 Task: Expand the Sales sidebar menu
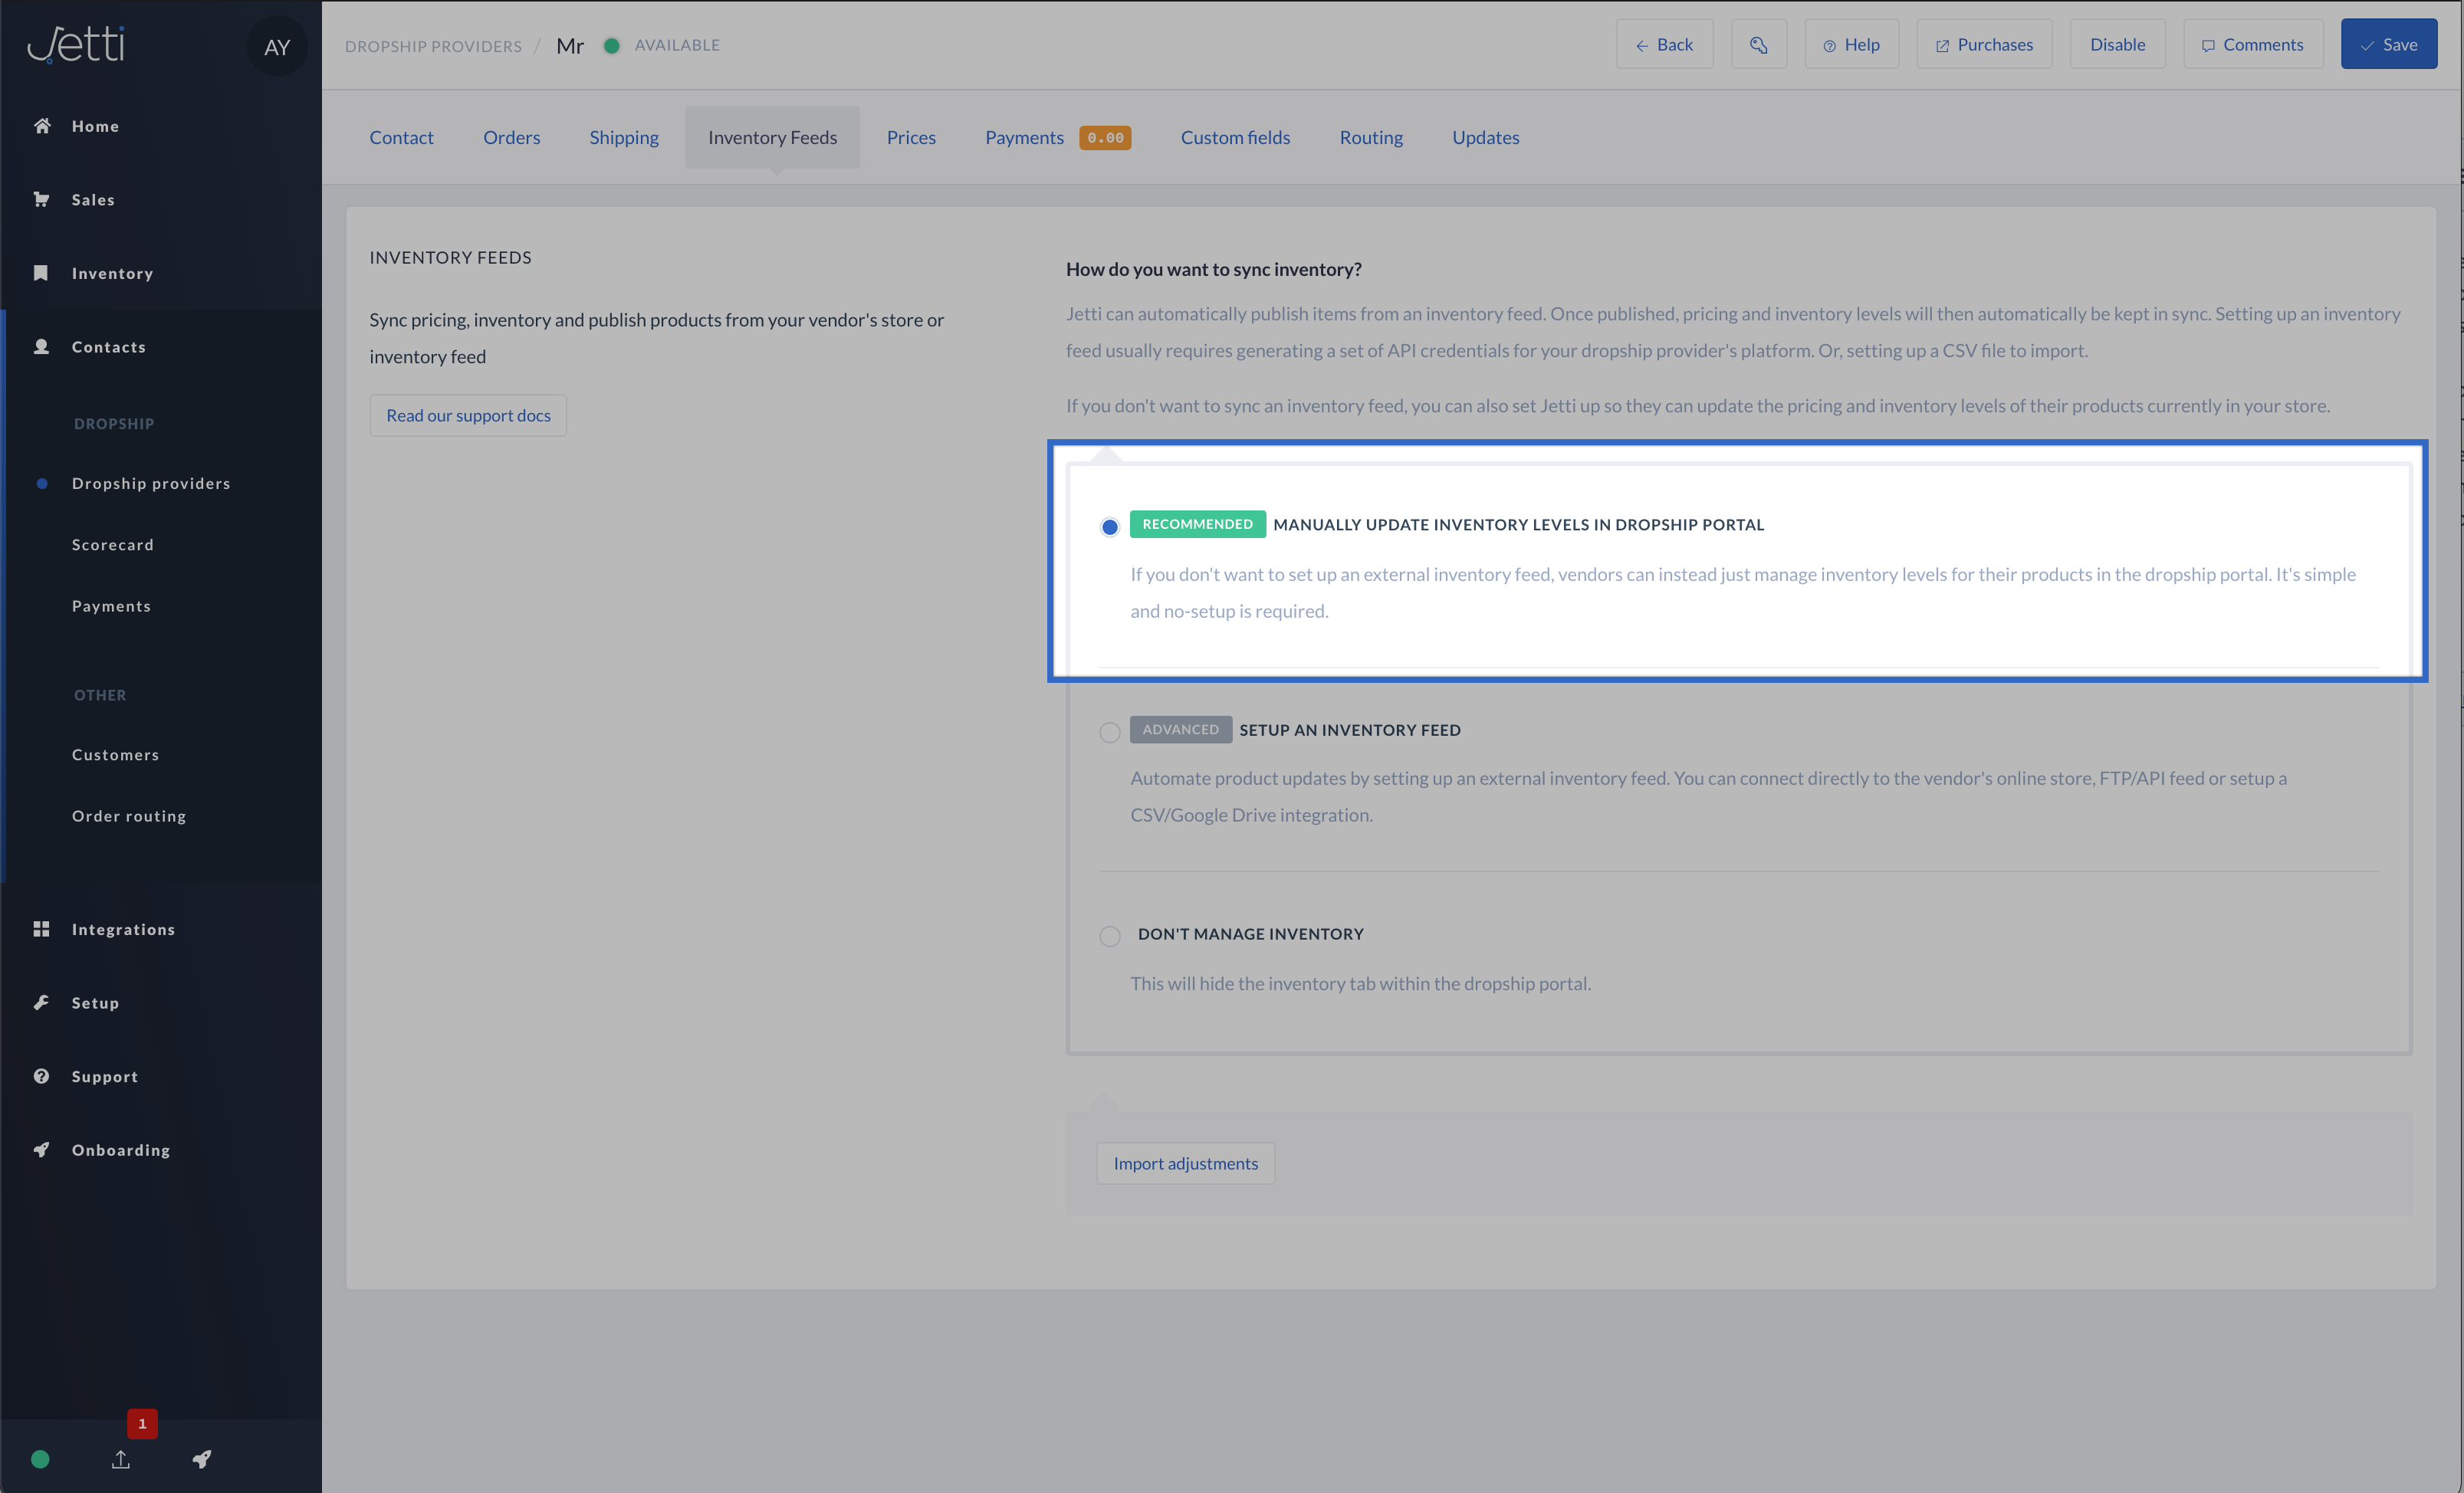93,200
